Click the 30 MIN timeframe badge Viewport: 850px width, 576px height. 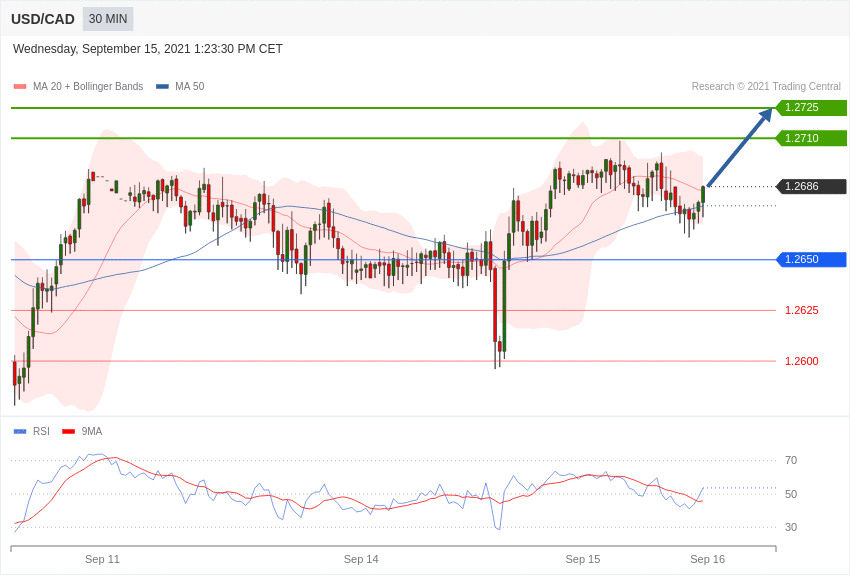coord(108,19)
